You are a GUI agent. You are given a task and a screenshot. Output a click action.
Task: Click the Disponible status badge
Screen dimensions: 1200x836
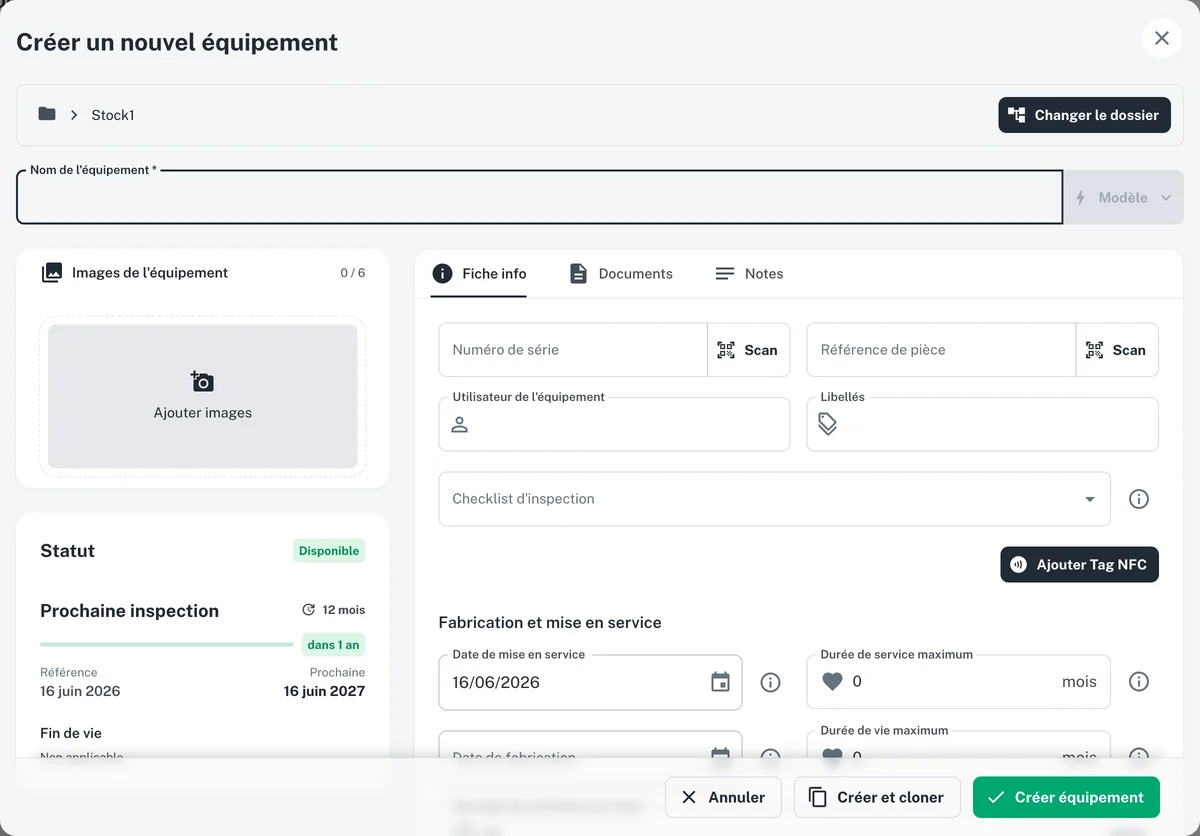(x=329, y=551)
